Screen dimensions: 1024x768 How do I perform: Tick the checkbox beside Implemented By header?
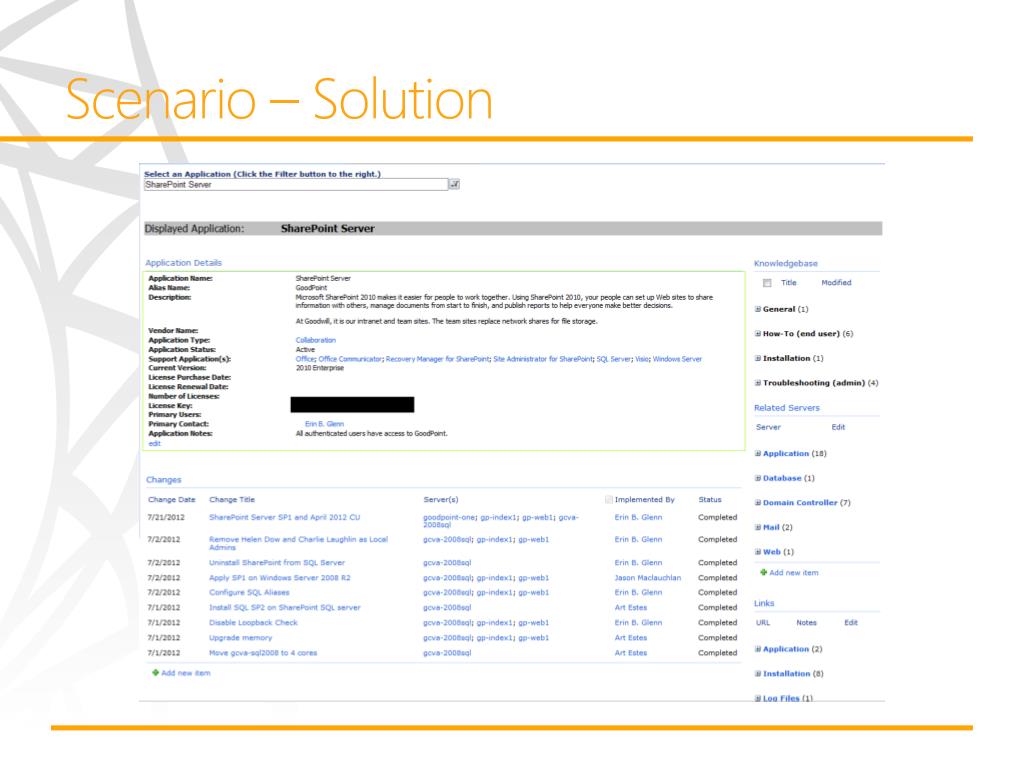[609, 500]
